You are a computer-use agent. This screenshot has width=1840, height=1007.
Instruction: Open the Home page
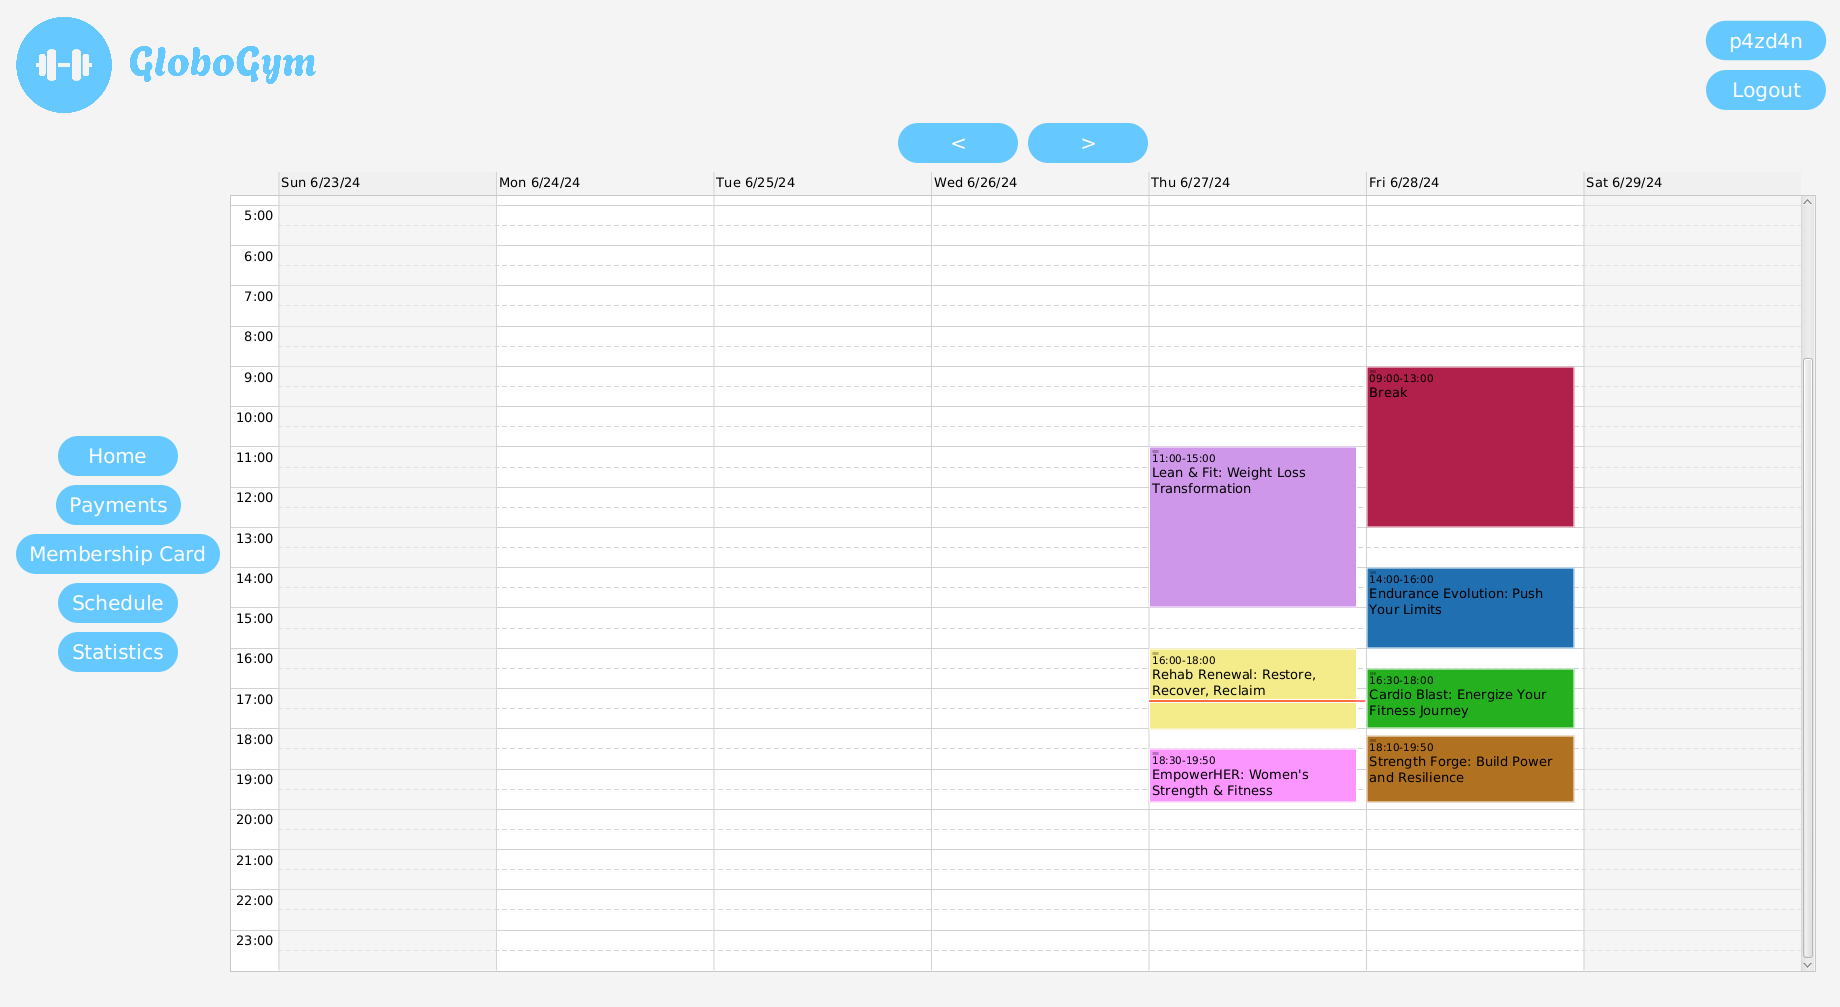pyautogui.click(x=117, y=456)
